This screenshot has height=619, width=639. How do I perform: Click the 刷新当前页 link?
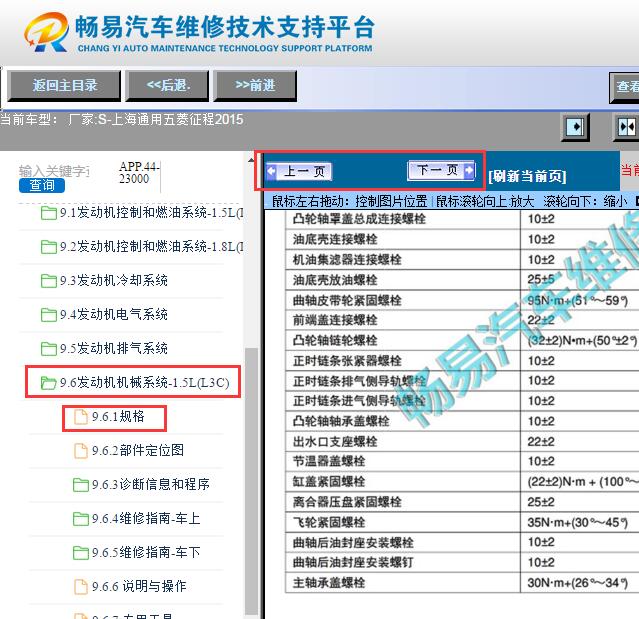tap(527, 176)
